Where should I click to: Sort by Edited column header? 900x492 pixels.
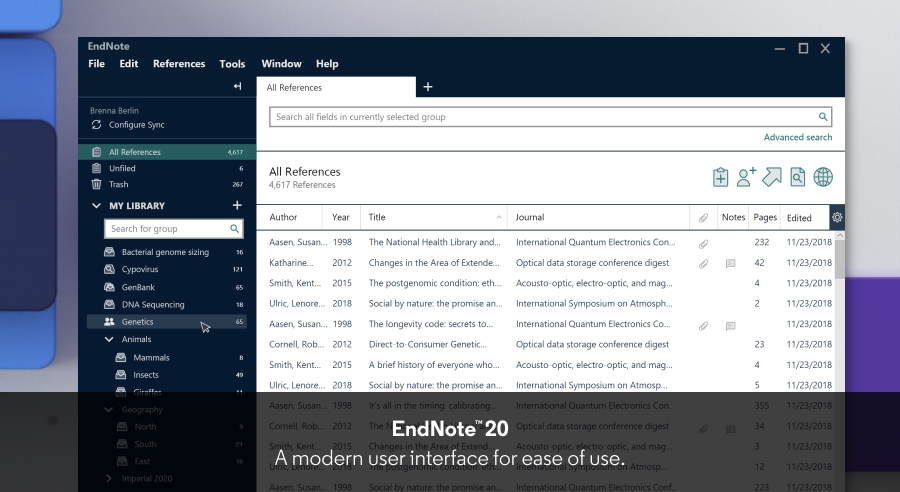pos(799,218)
